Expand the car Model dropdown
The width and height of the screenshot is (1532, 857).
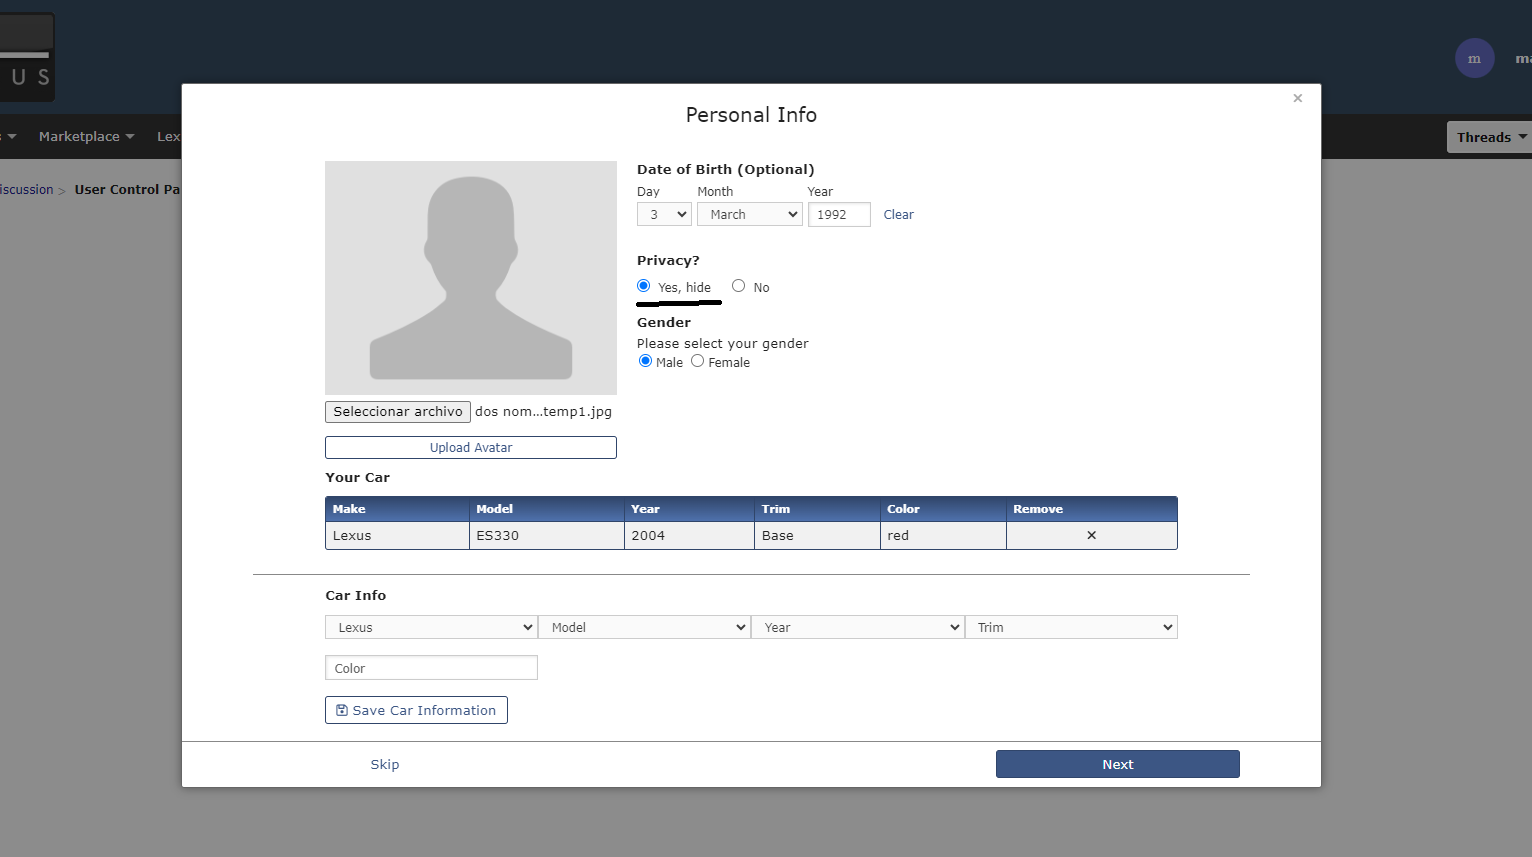(644, 627)
